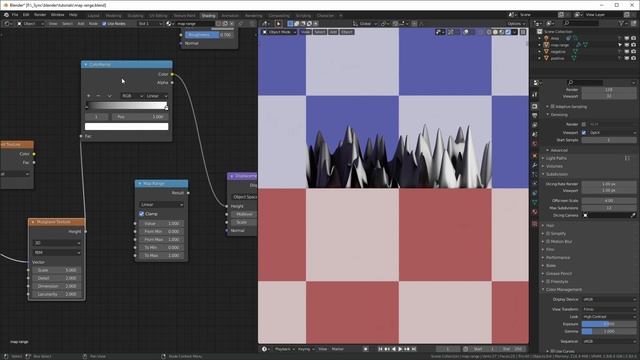Open the Window menu
Screen dimensions: 640x360
58,15
